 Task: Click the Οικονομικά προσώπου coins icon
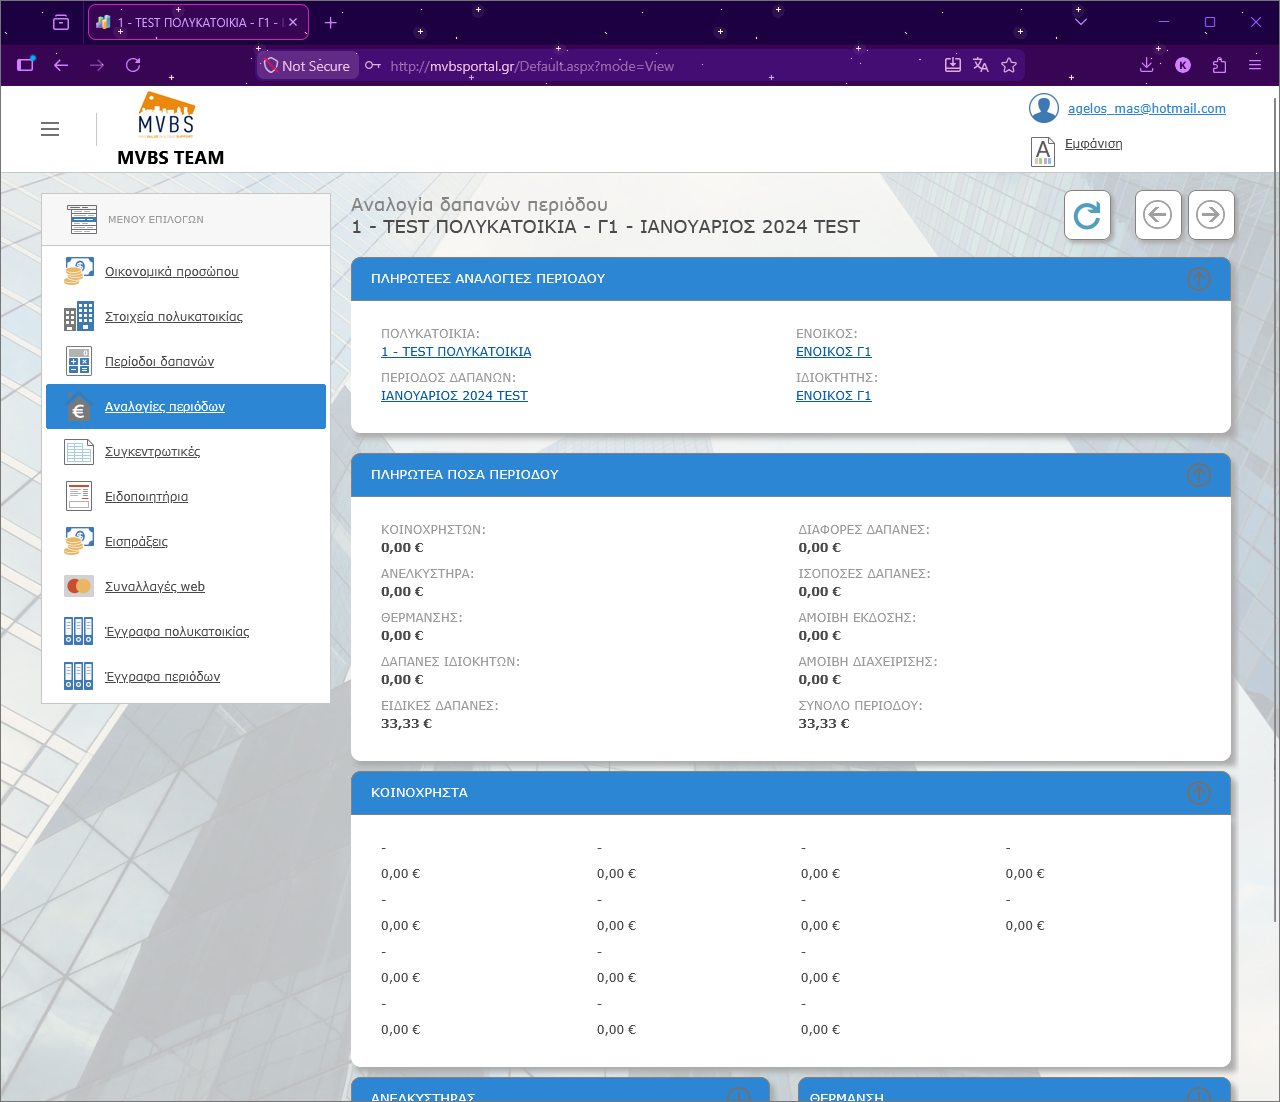[x=79, y=271]
